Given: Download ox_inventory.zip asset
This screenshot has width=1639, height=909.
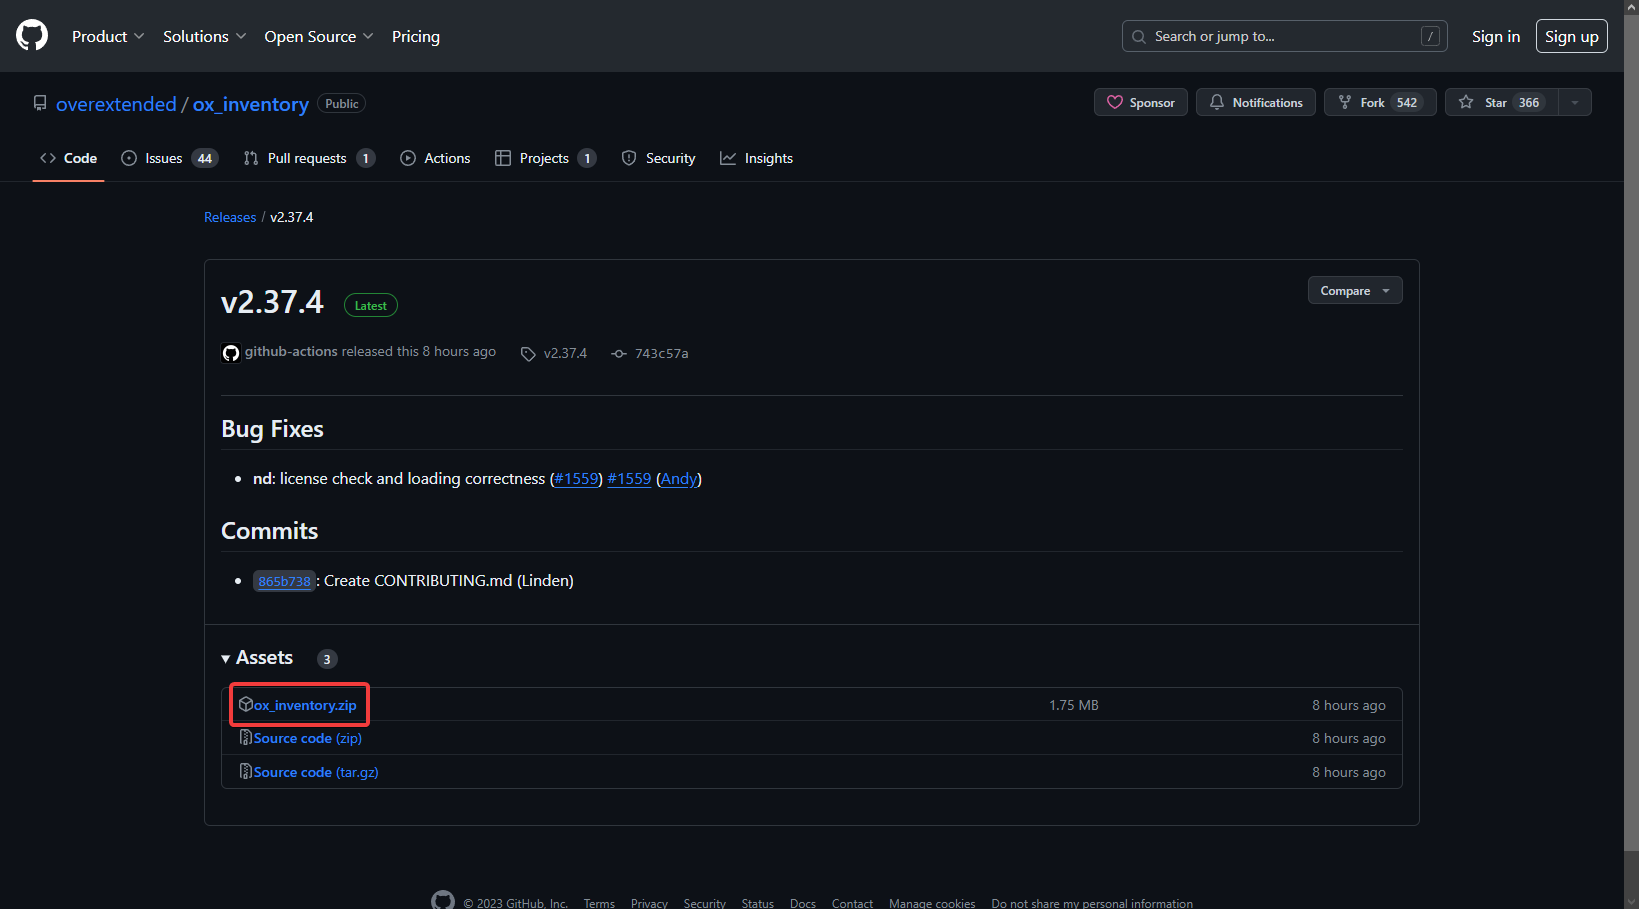Looking at the screenshot, I should [305, 705].
